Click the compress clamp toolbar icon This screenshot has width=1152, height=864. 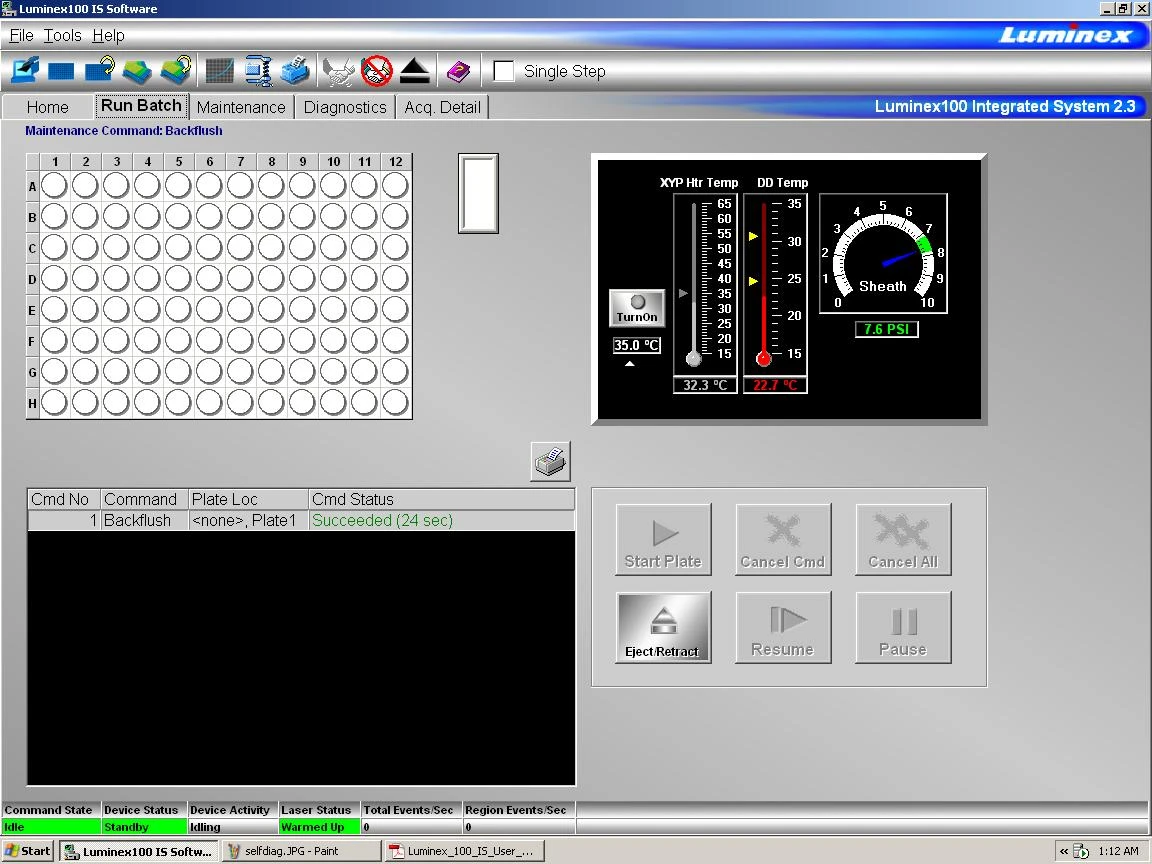pyautogui.click(x=258, y=71)
